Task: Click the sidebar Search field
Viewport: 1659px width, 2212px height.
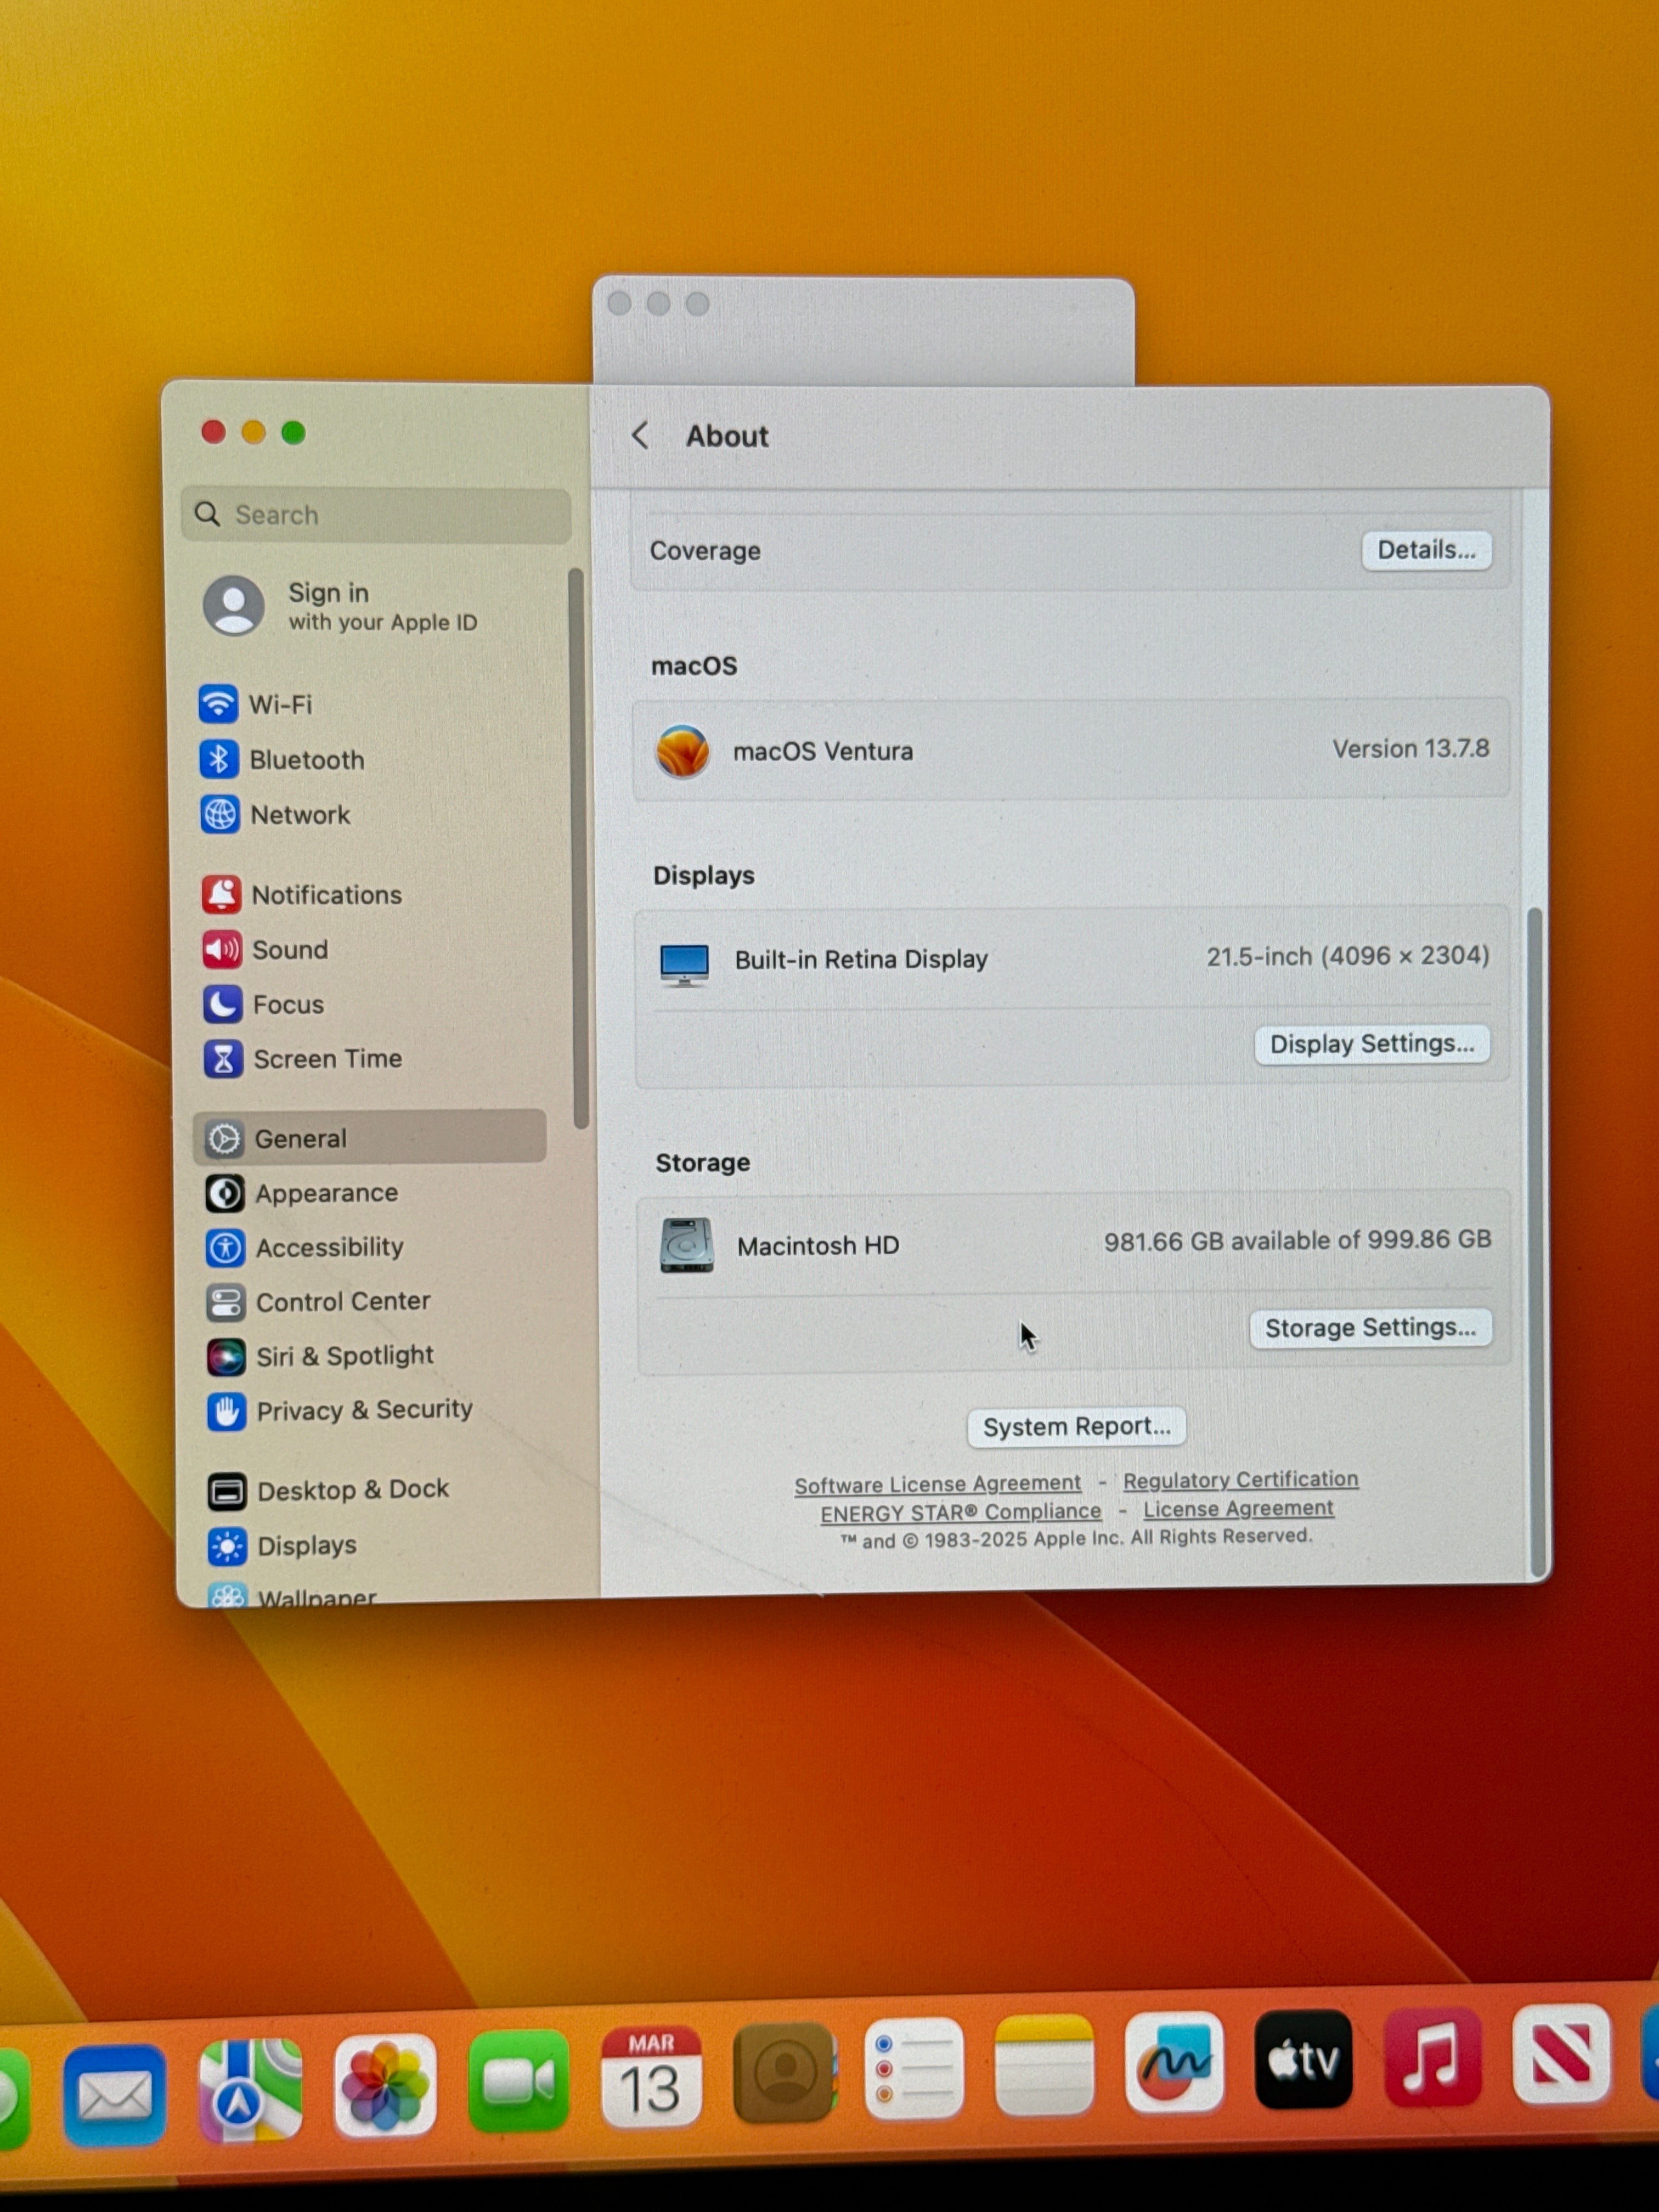Action: coord(376,515)
